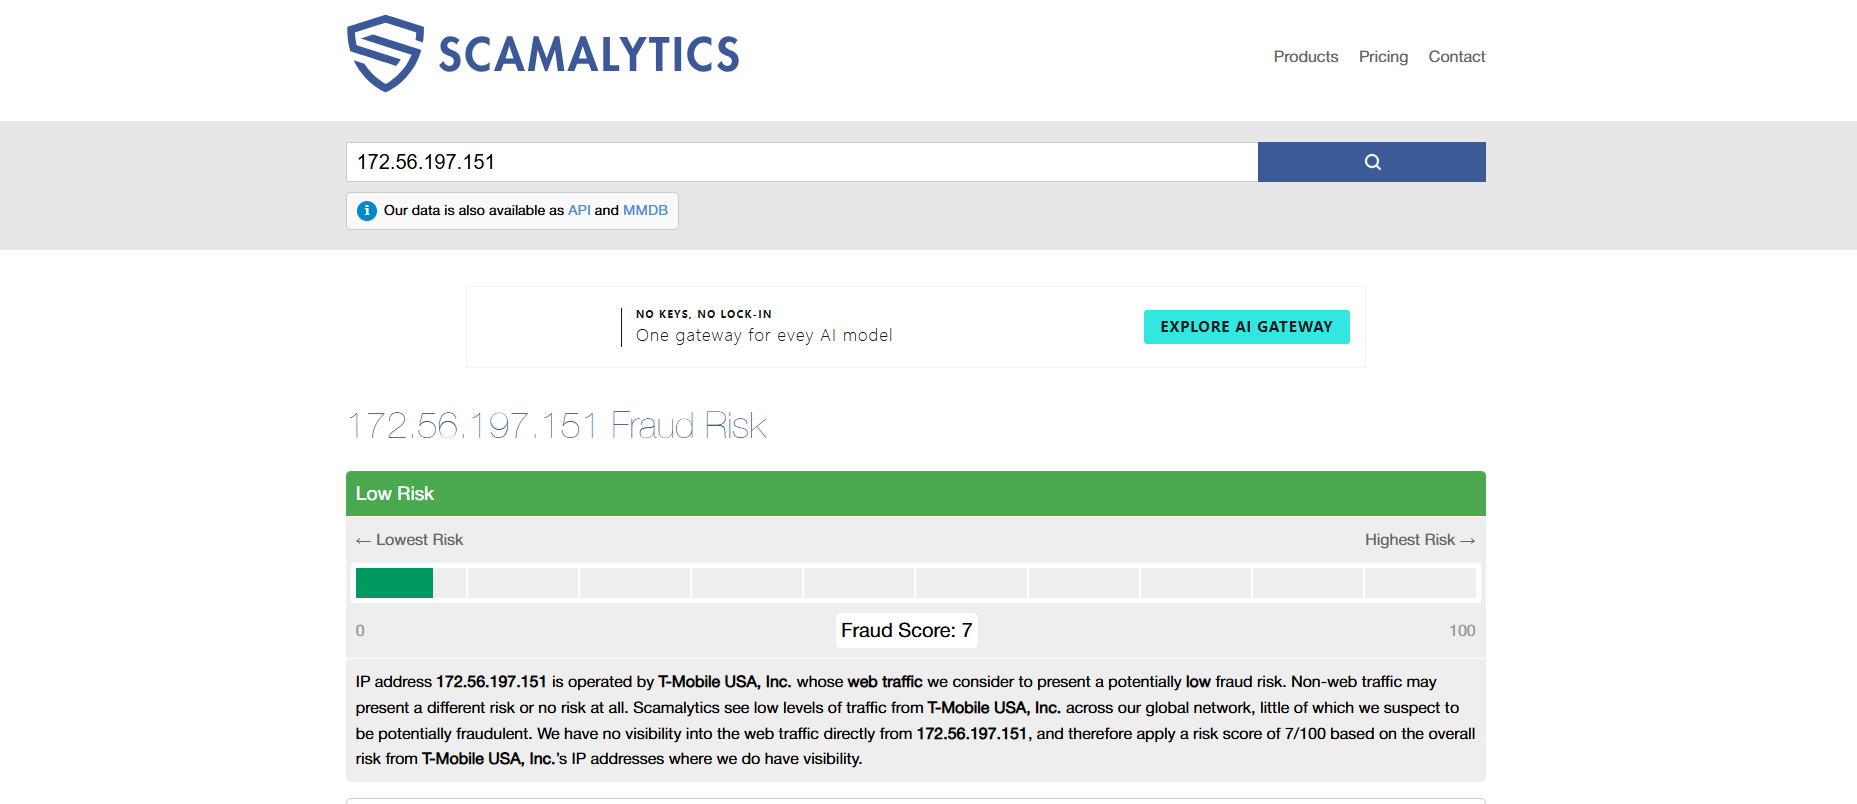Click the 100 scale maximum label
1857x804 pixels.
1462,631
